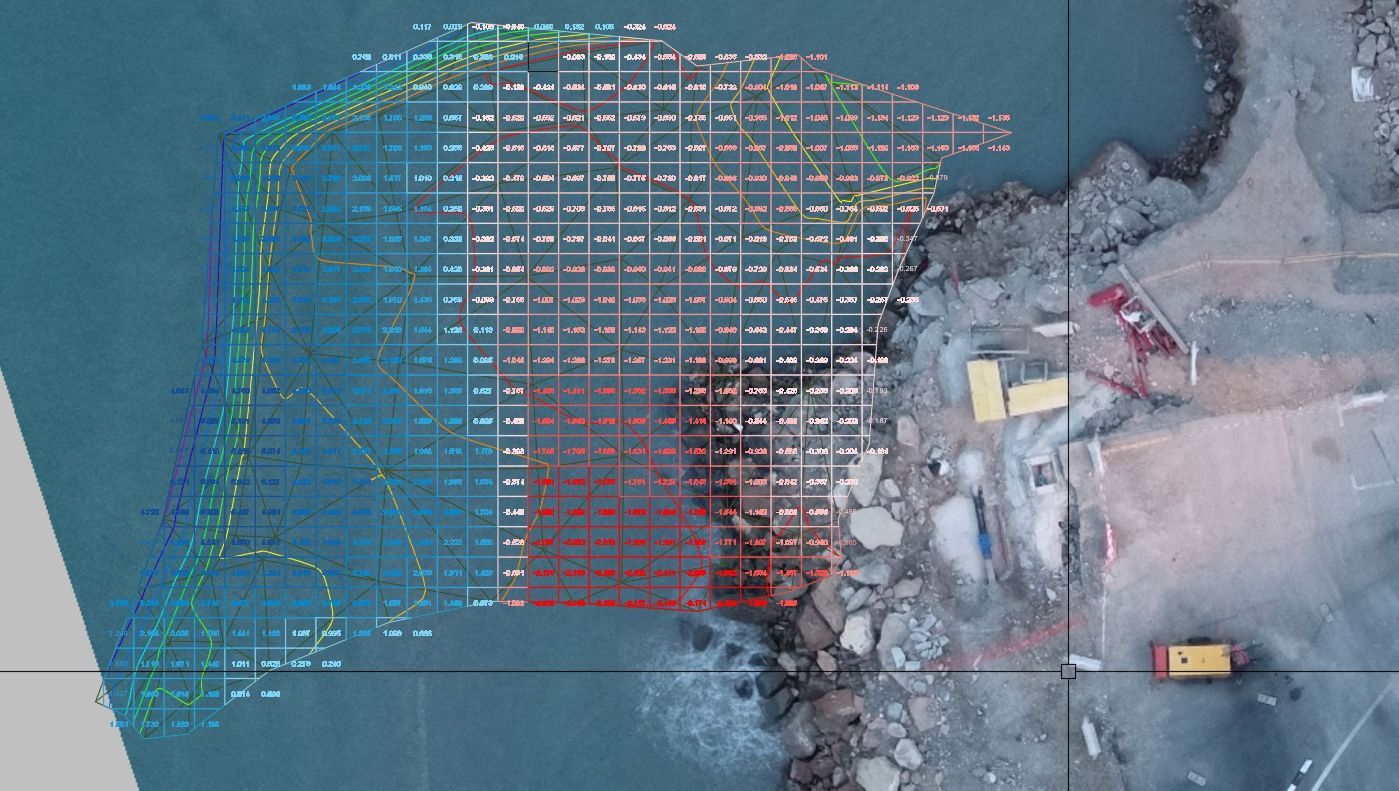
Task: Click the crosshair pickbox square
Action: 1068,671
